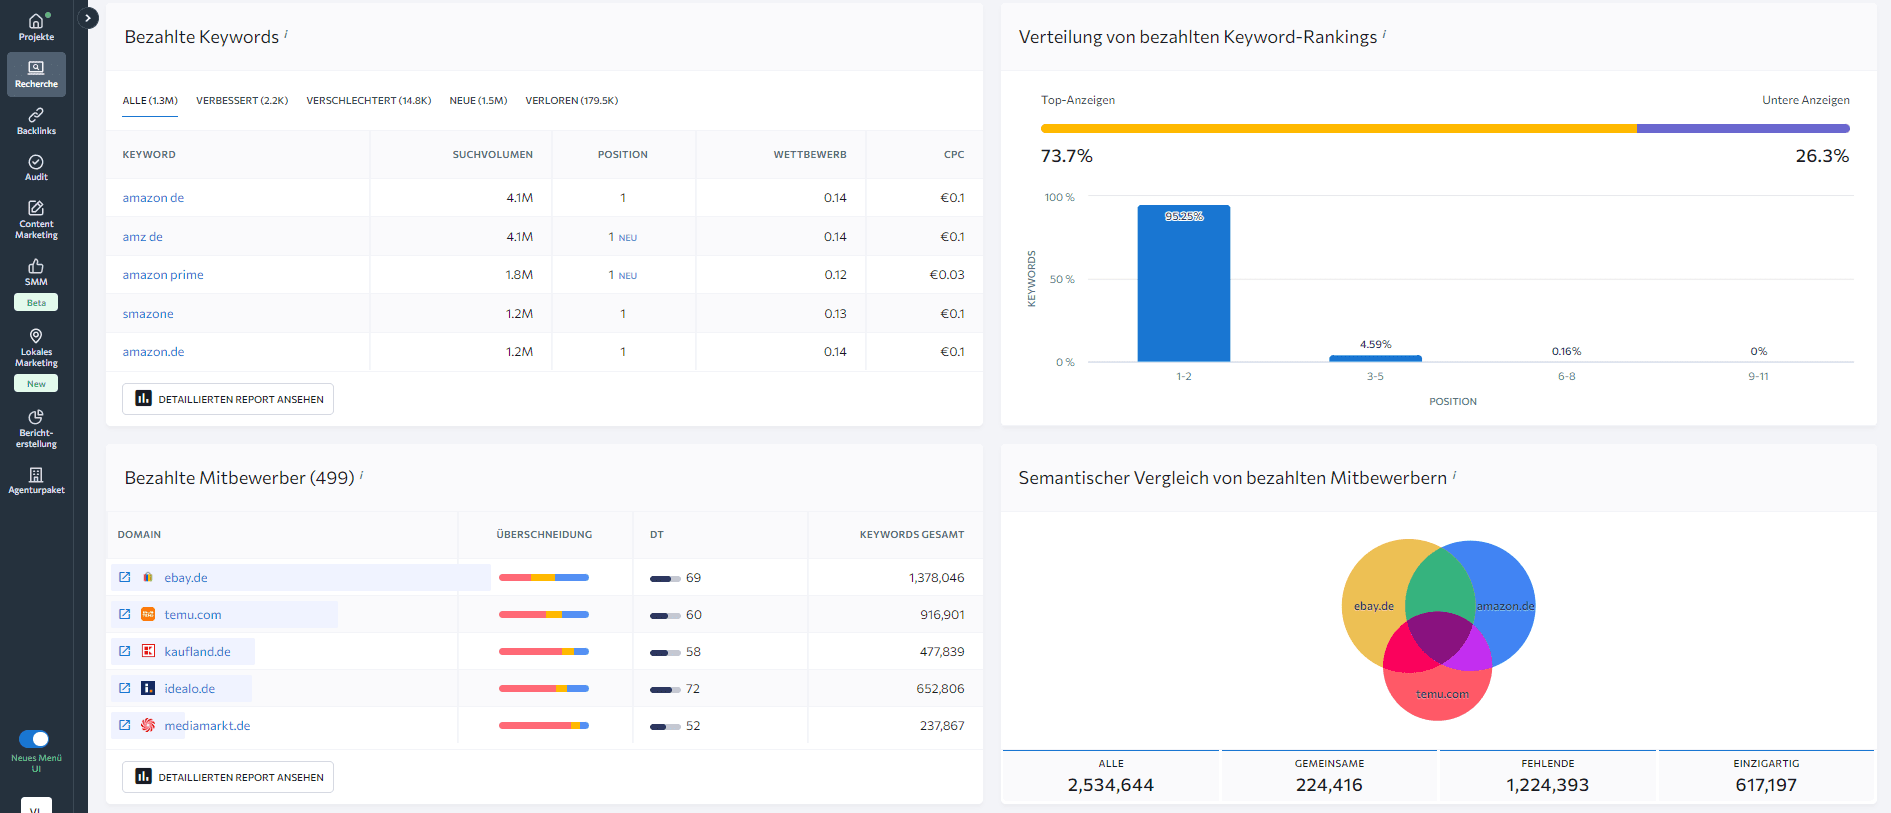Sort by KEYWORDS GESAMT column header

pos(912,535)
